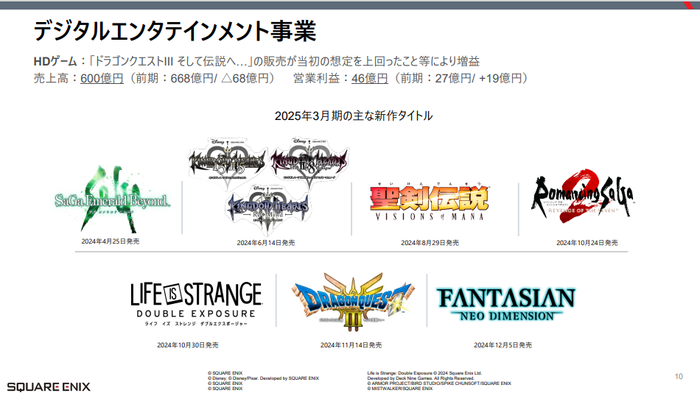Click the date 2024年4月25日発売
This screenshot has height=396, width=700.
(x=110, y=241)
